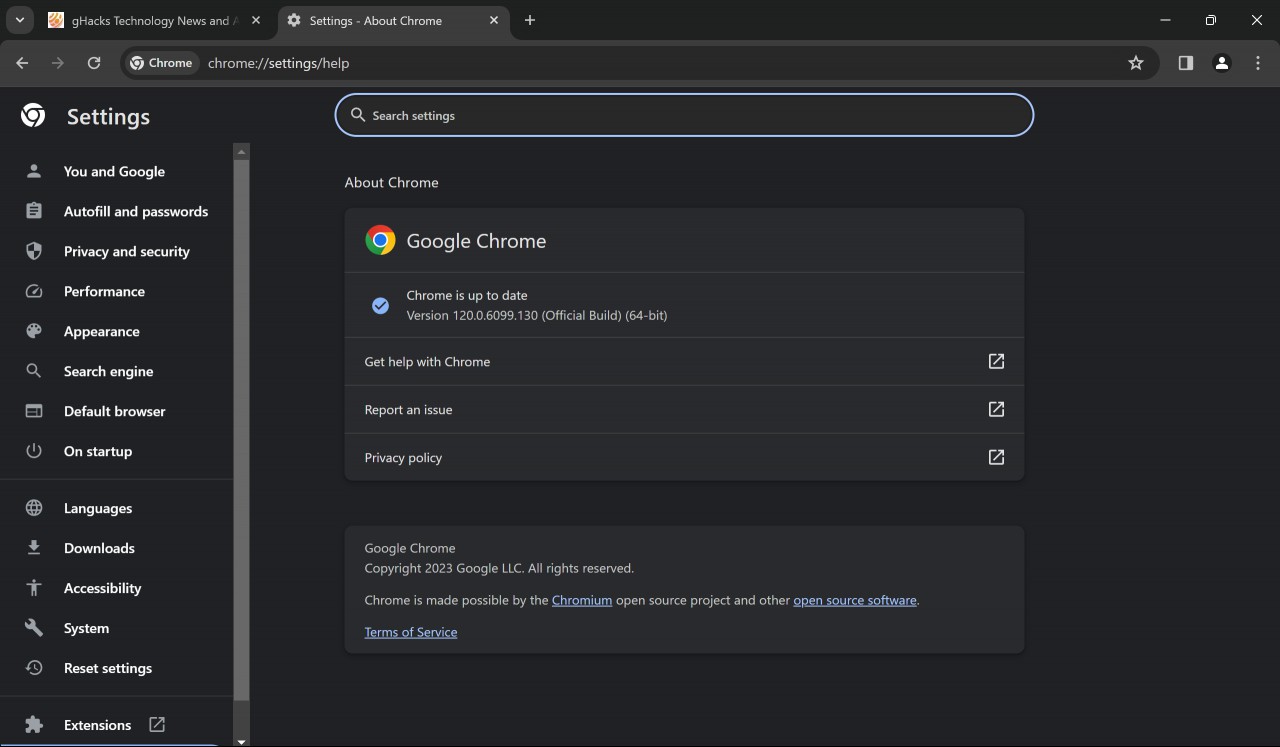Bookmark this page with the star icon

[1136, 63]
